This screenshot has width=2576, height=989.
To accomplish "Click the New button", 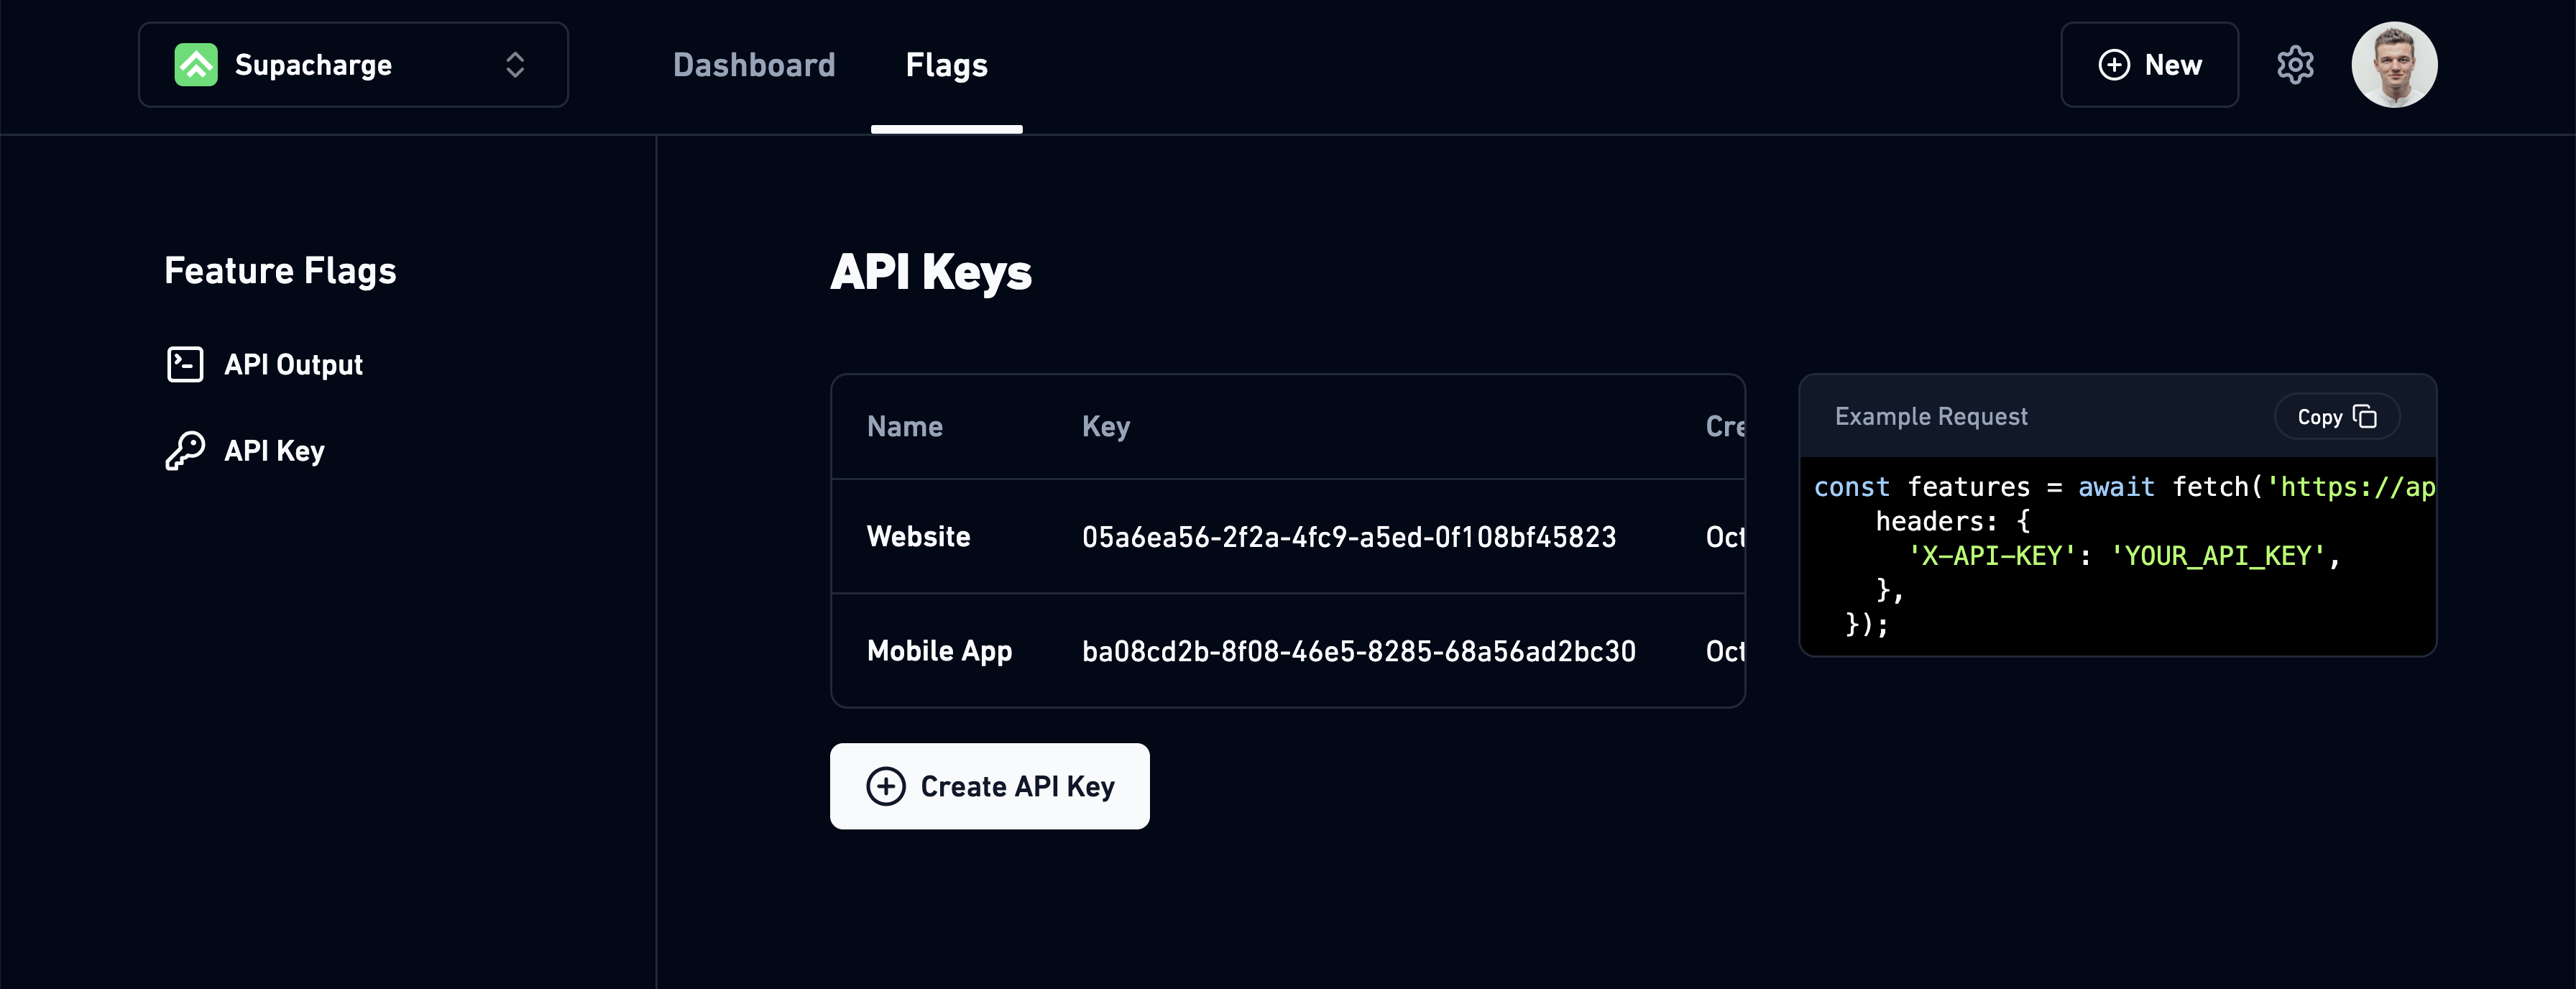I will coord(2149,65).
